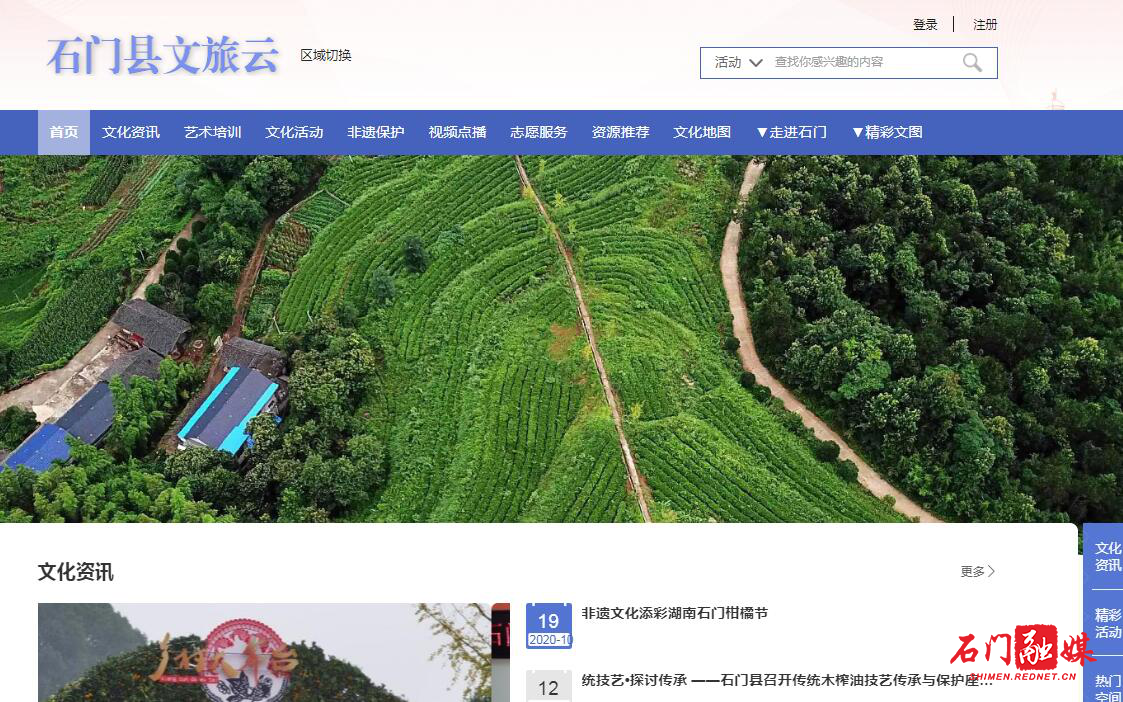Open the 视频点播 menu item
Viewport: 1123px width, 702px height.
(x=458, y=133)
